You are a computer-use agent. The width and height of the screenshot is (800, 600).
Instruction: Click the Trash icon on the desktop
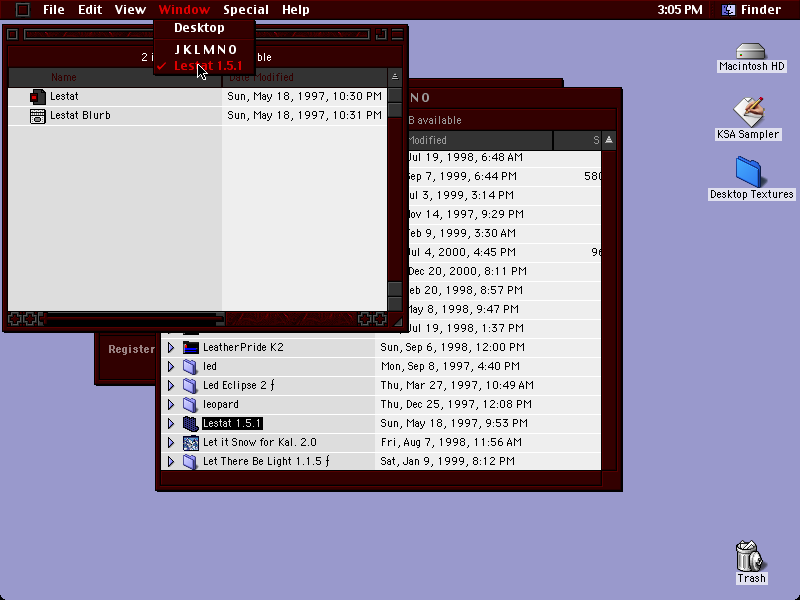coord(751,556)
